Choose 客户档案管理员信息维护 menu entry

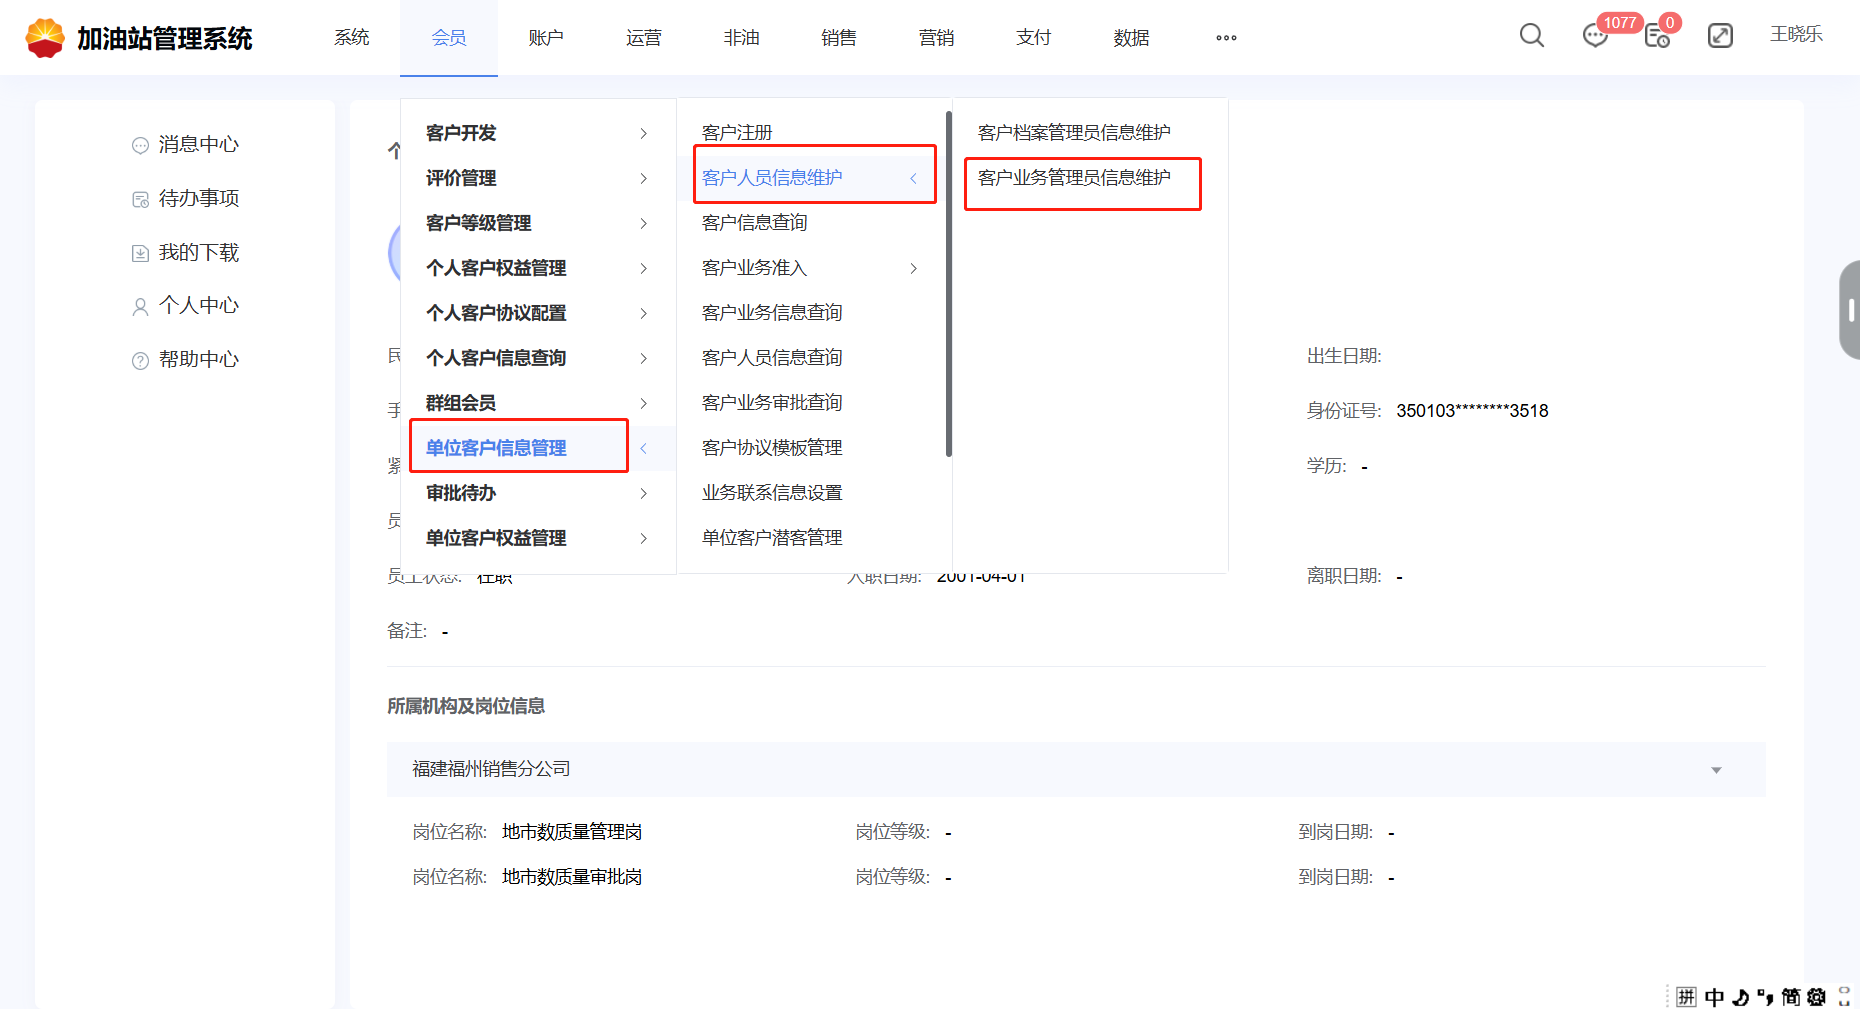click(1074, 133)
